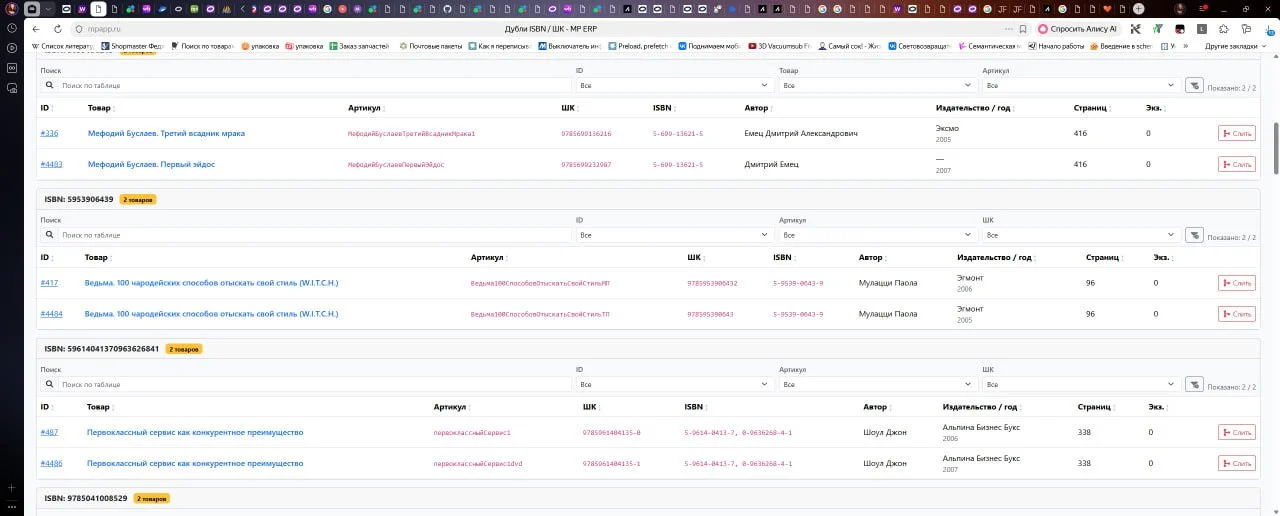Show hidden bookmarks with the double chevron
The image size is (1280, 516).
coord(1186,46)
